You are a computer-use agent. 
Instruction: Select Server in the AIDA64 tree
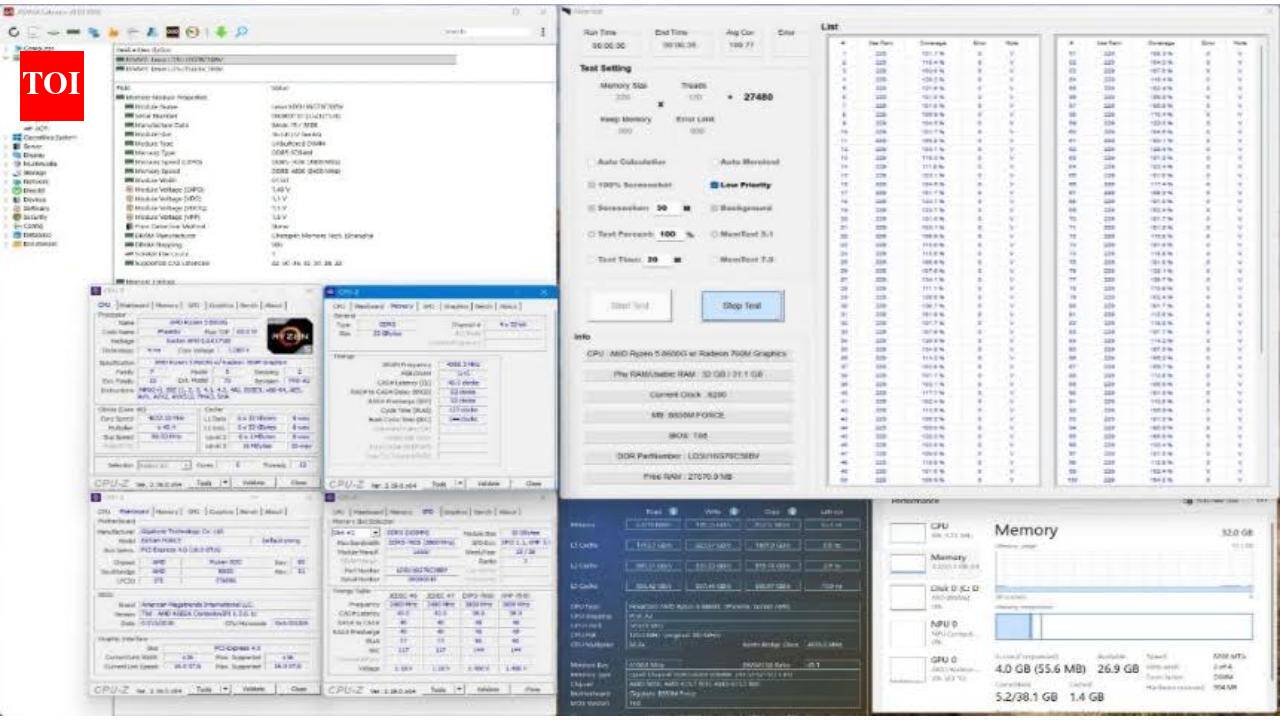click(x=33, y=146)
